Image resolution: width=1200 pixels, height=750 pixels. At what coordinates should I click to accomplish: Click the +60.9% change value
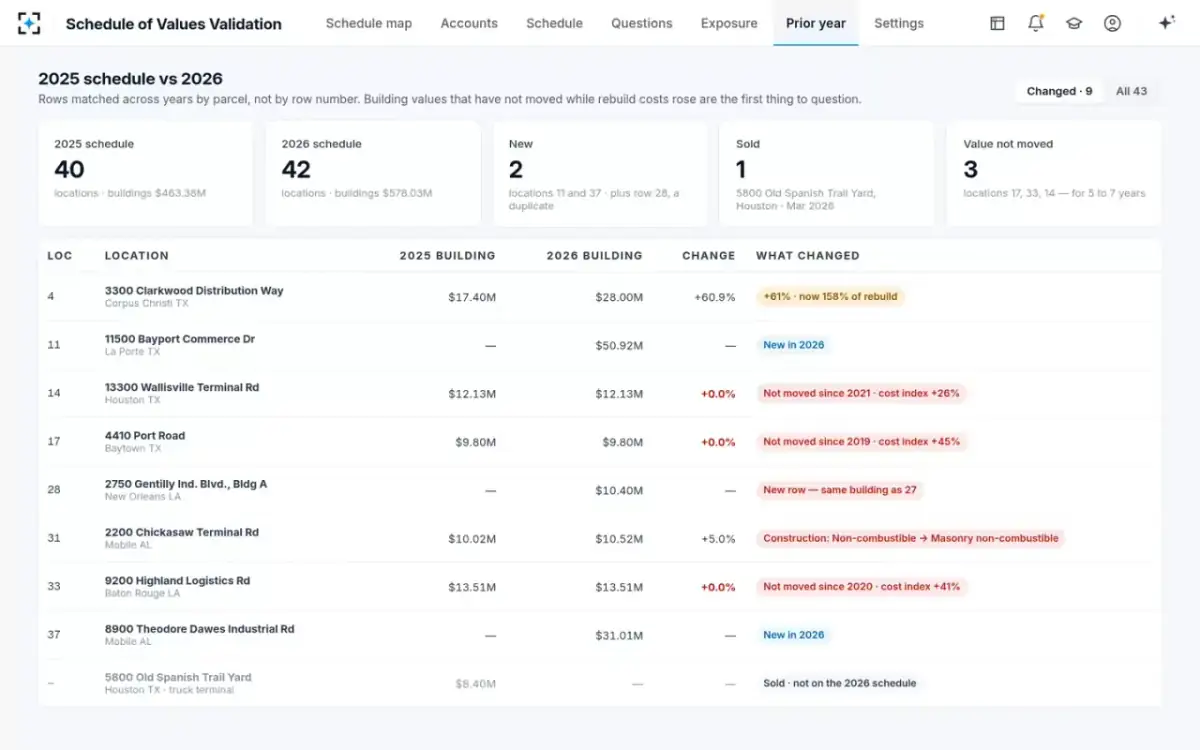coord(715,297)
